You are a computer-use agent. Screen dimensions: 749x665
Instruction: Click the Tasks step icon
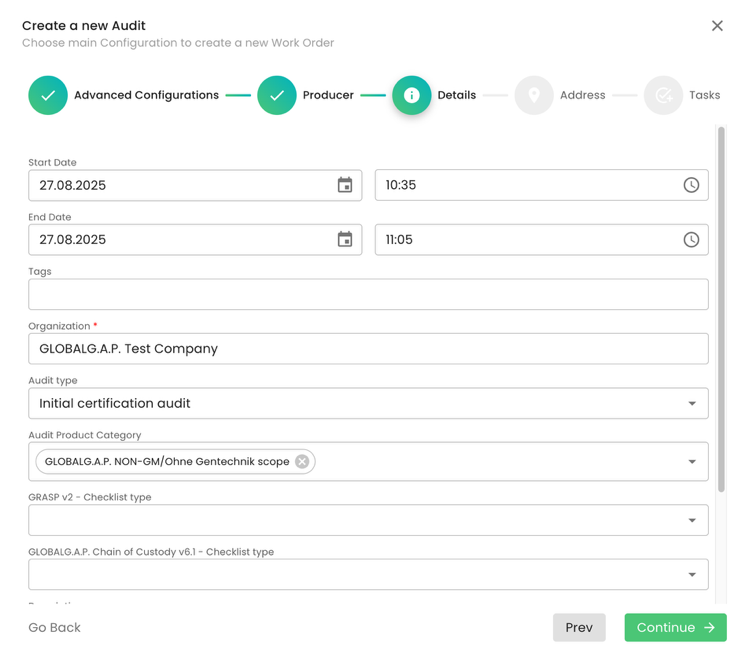tap(663, 95)
